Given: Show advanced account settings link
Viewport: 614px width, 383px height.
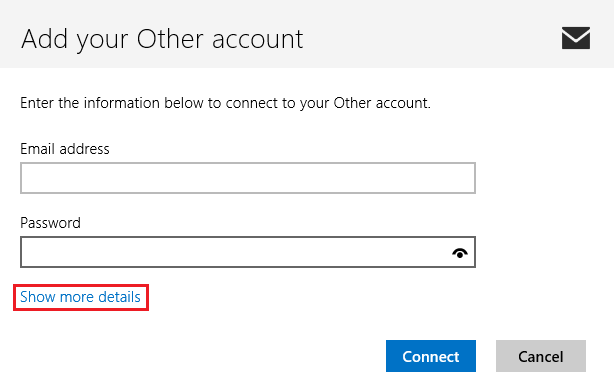Looking at the screenshot, I should pos(80,297).
